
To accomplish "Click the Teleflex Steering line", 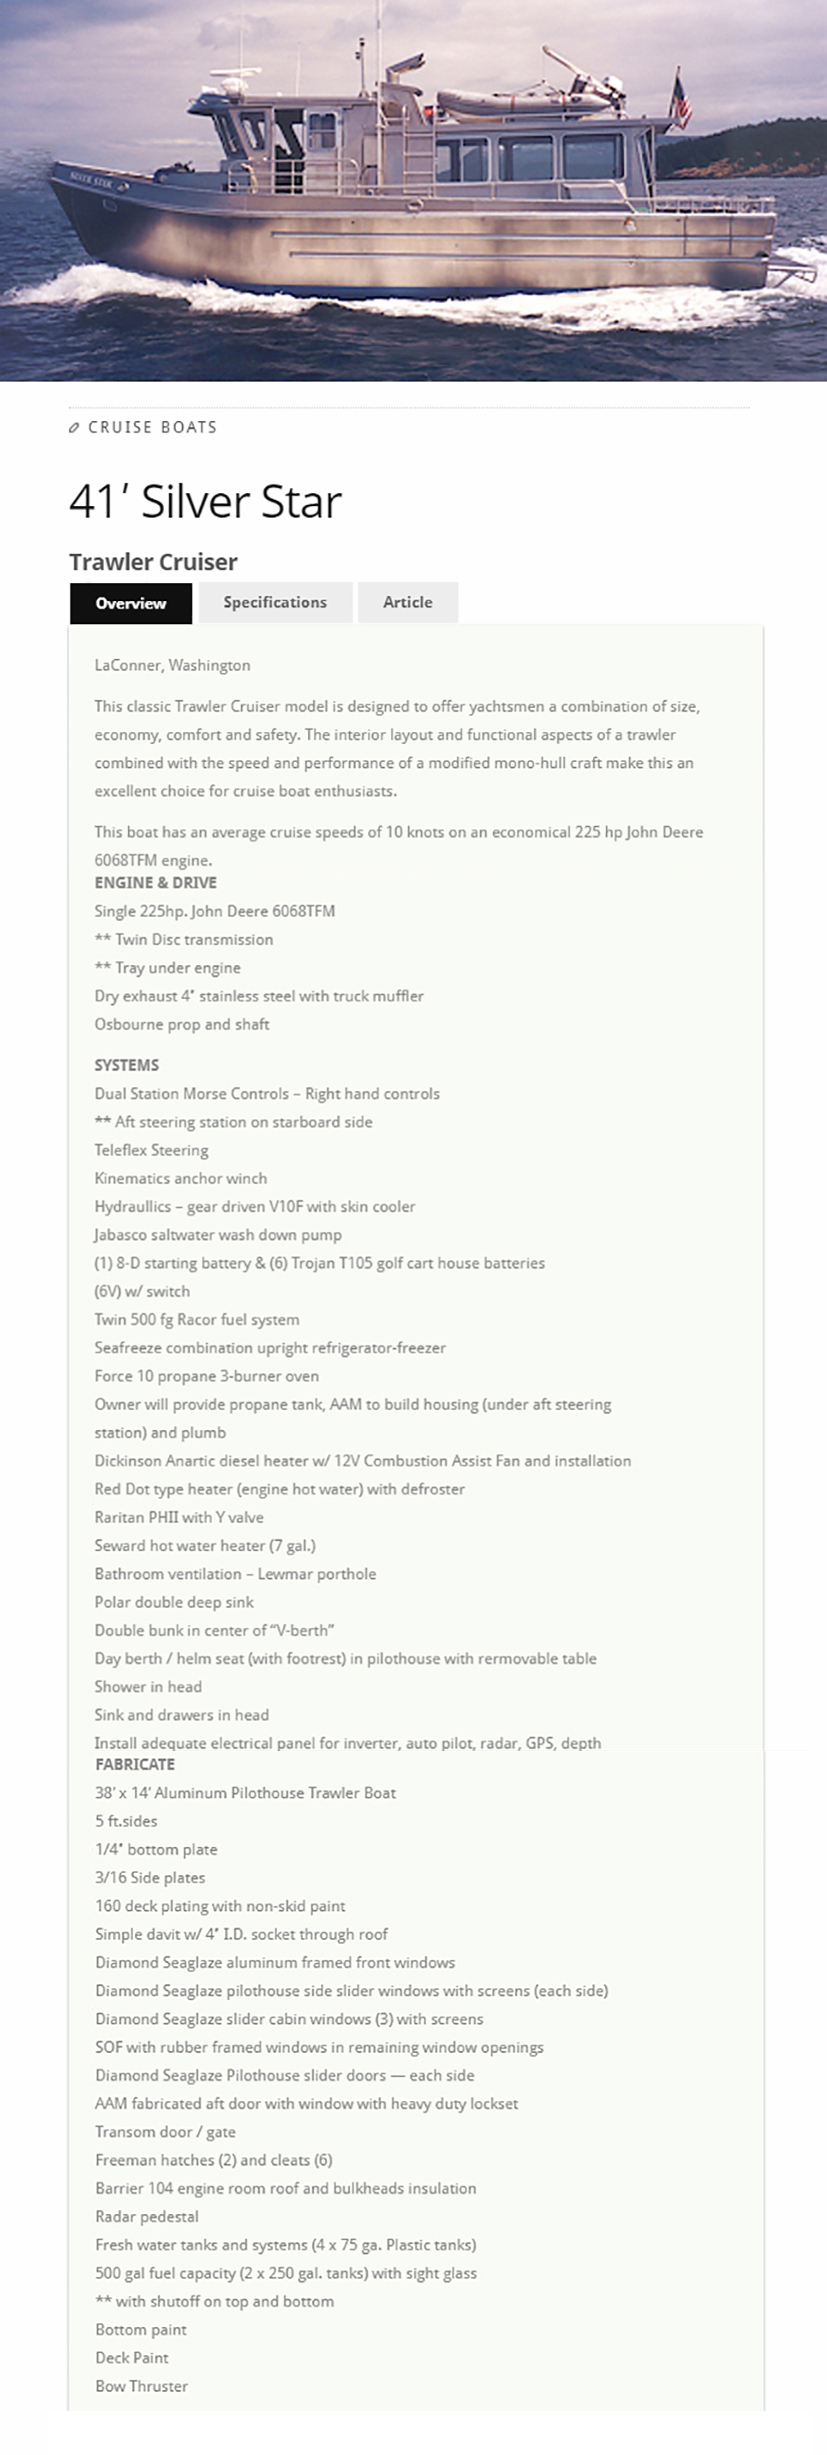I will pyautogui.click(x=151, y=1150).
